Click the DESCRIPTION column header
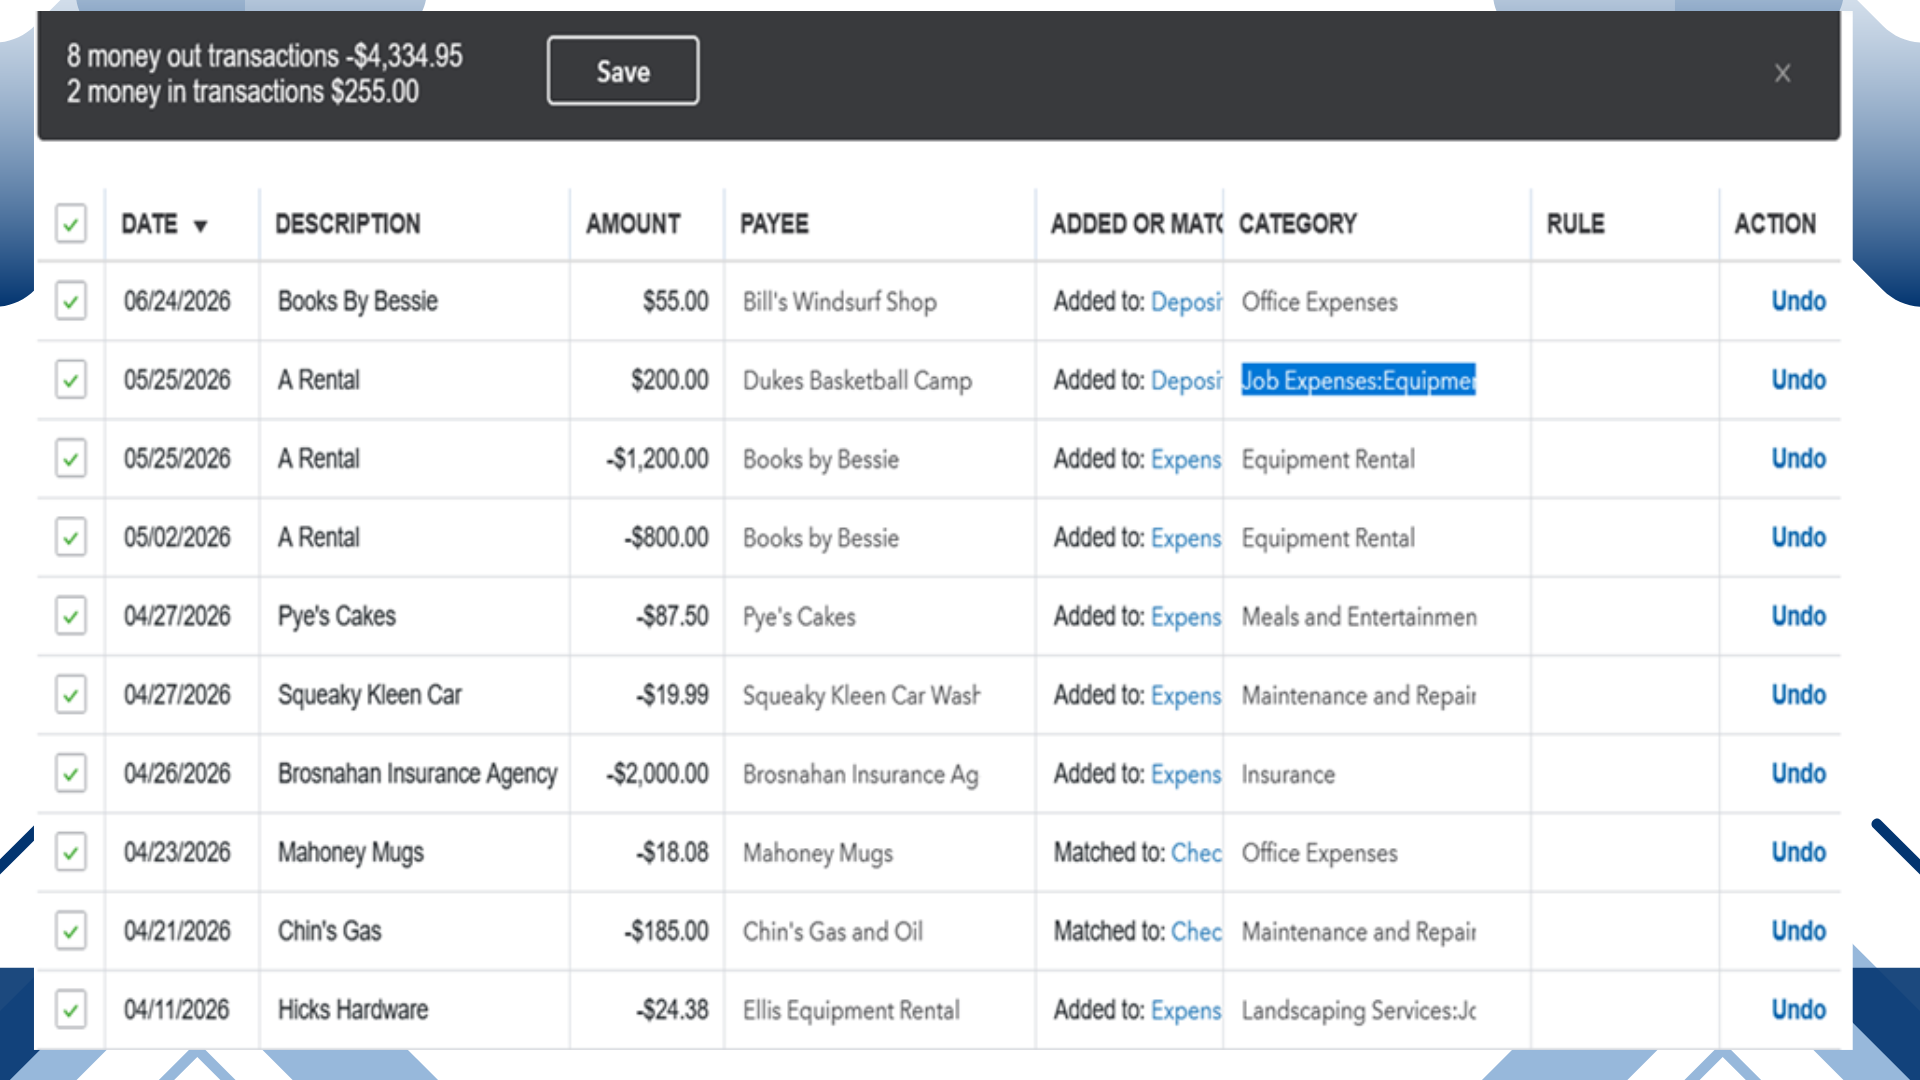1920x1080 pixels. point(348,224)
